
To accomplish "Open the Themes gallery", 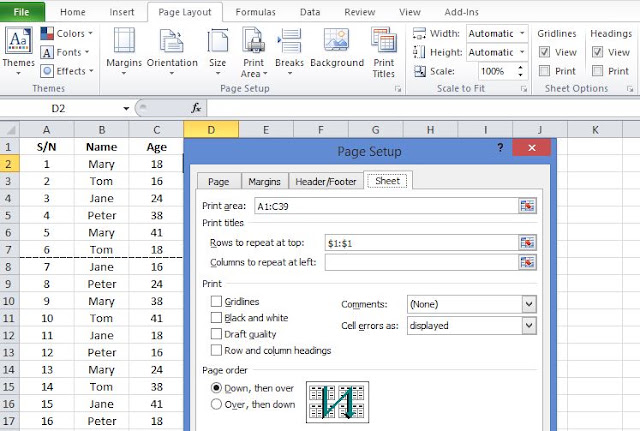I will (18, 51).
